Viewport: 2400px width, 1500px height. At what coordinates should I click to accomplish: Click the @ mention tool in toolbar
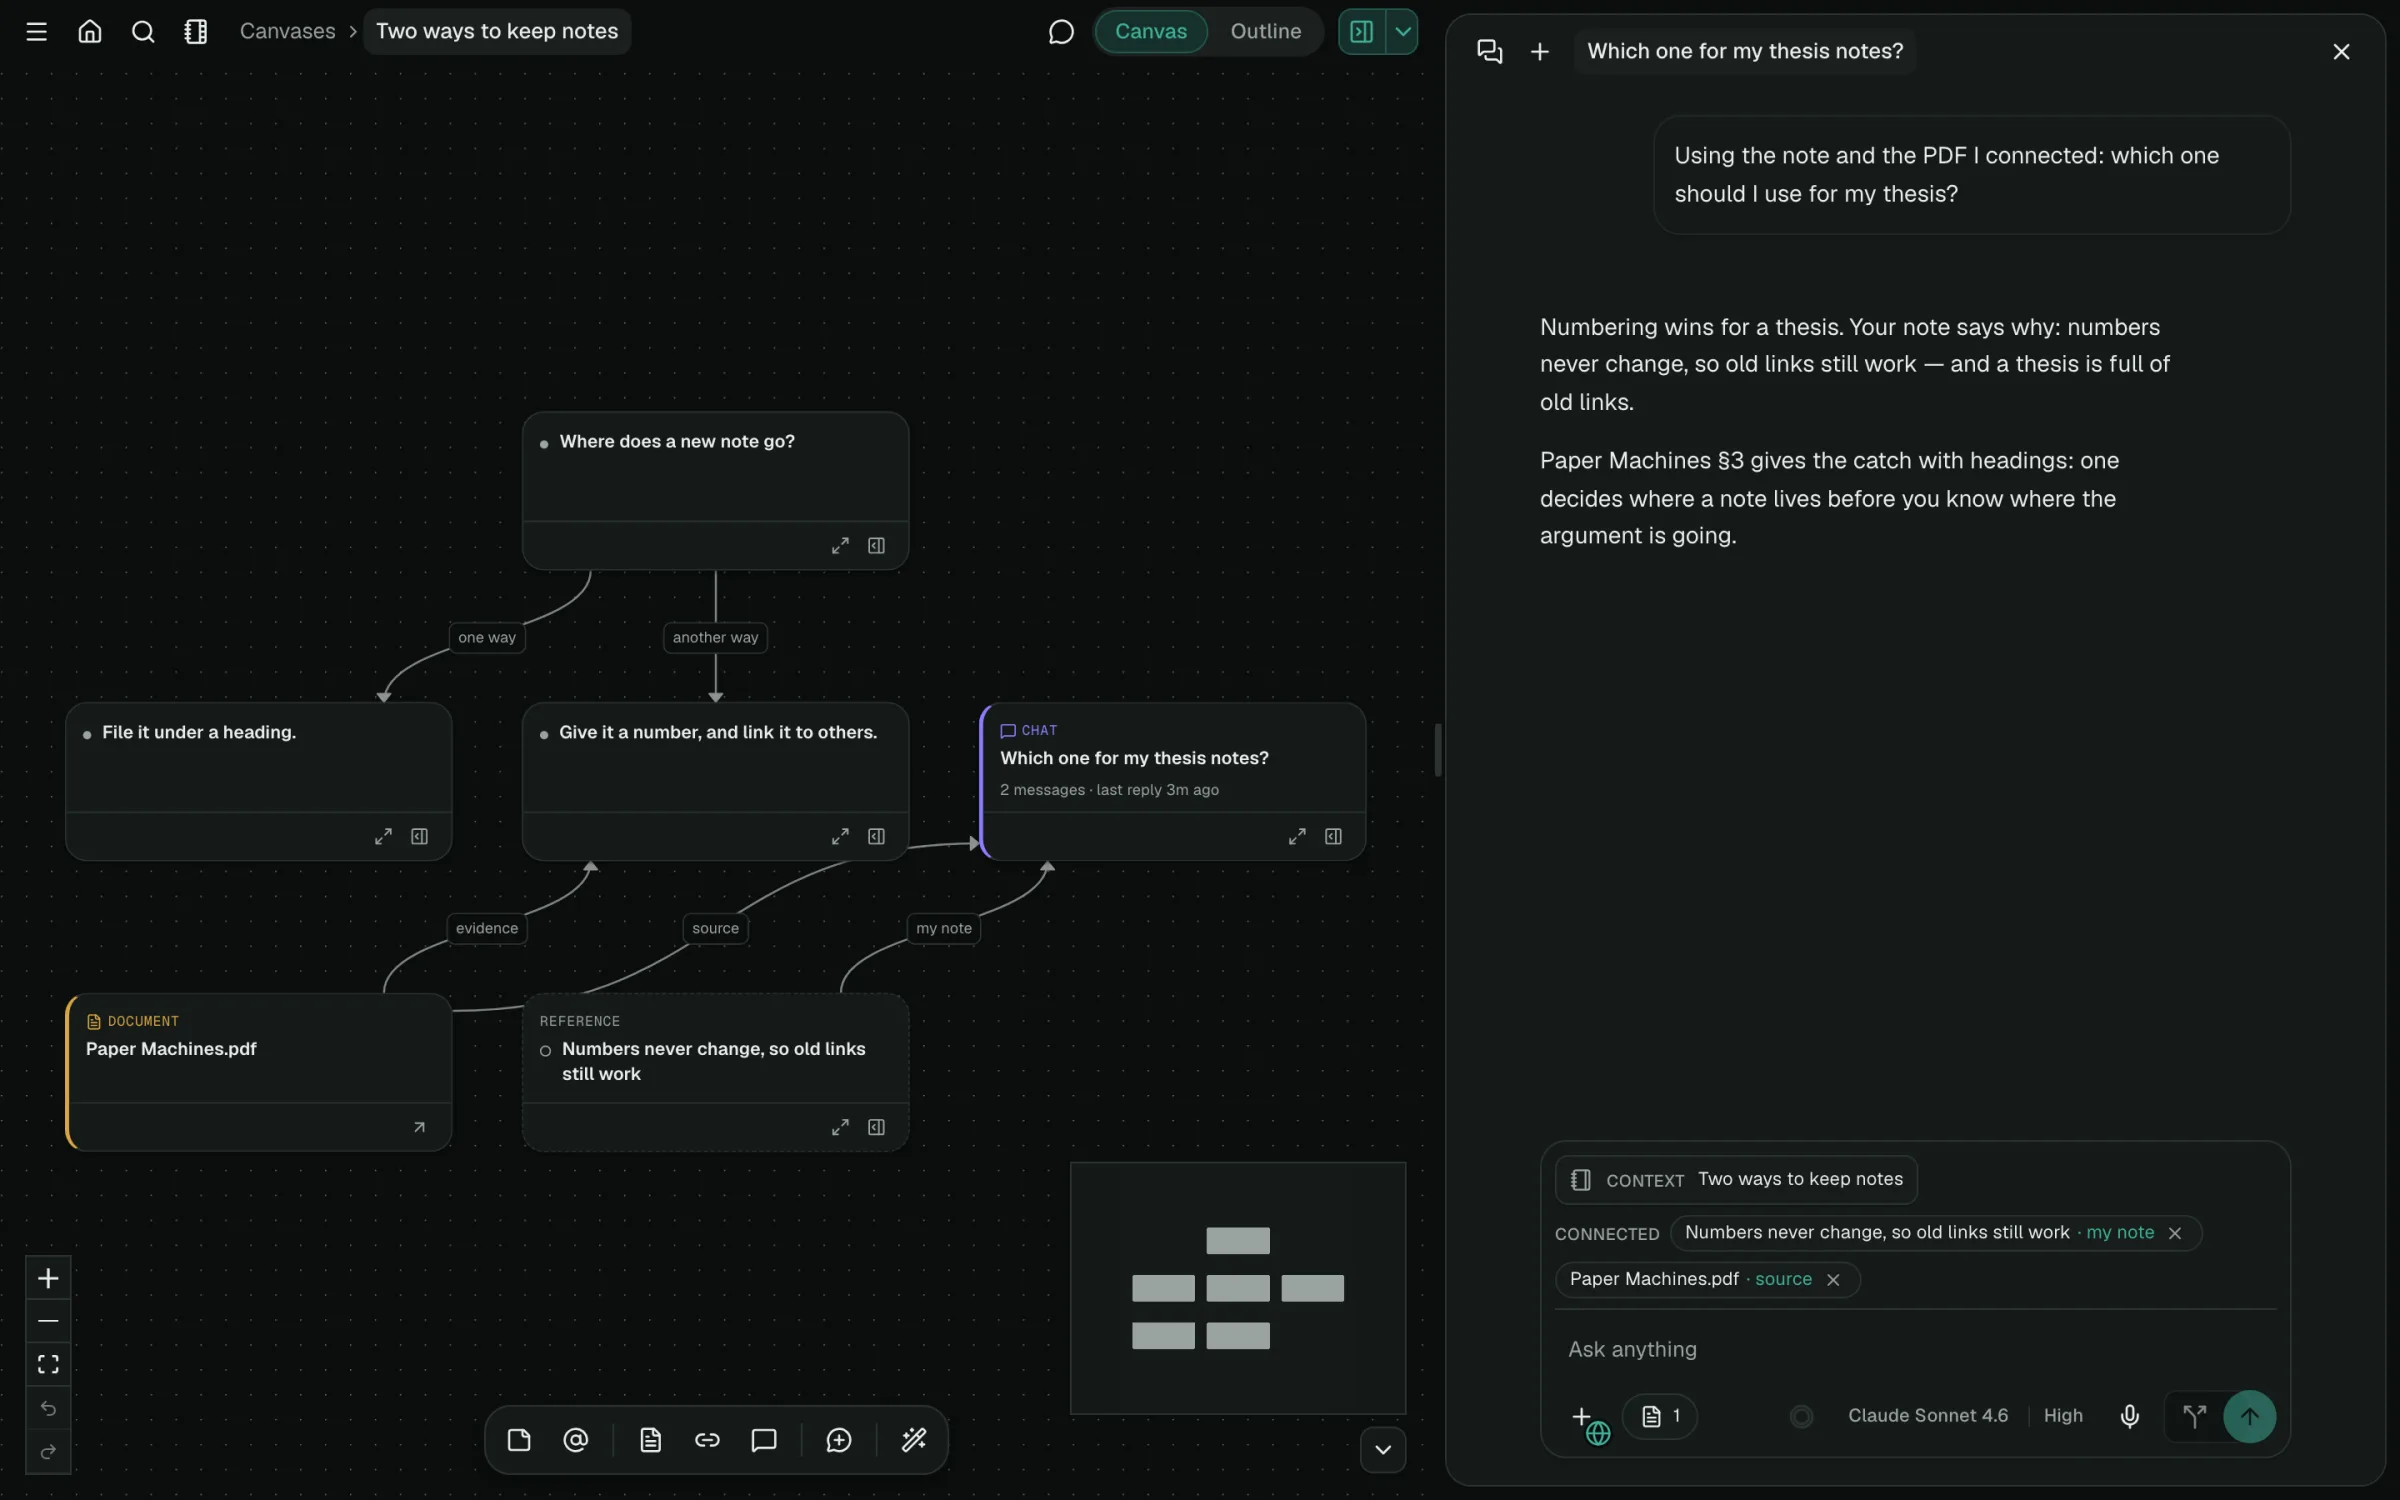576,1440
